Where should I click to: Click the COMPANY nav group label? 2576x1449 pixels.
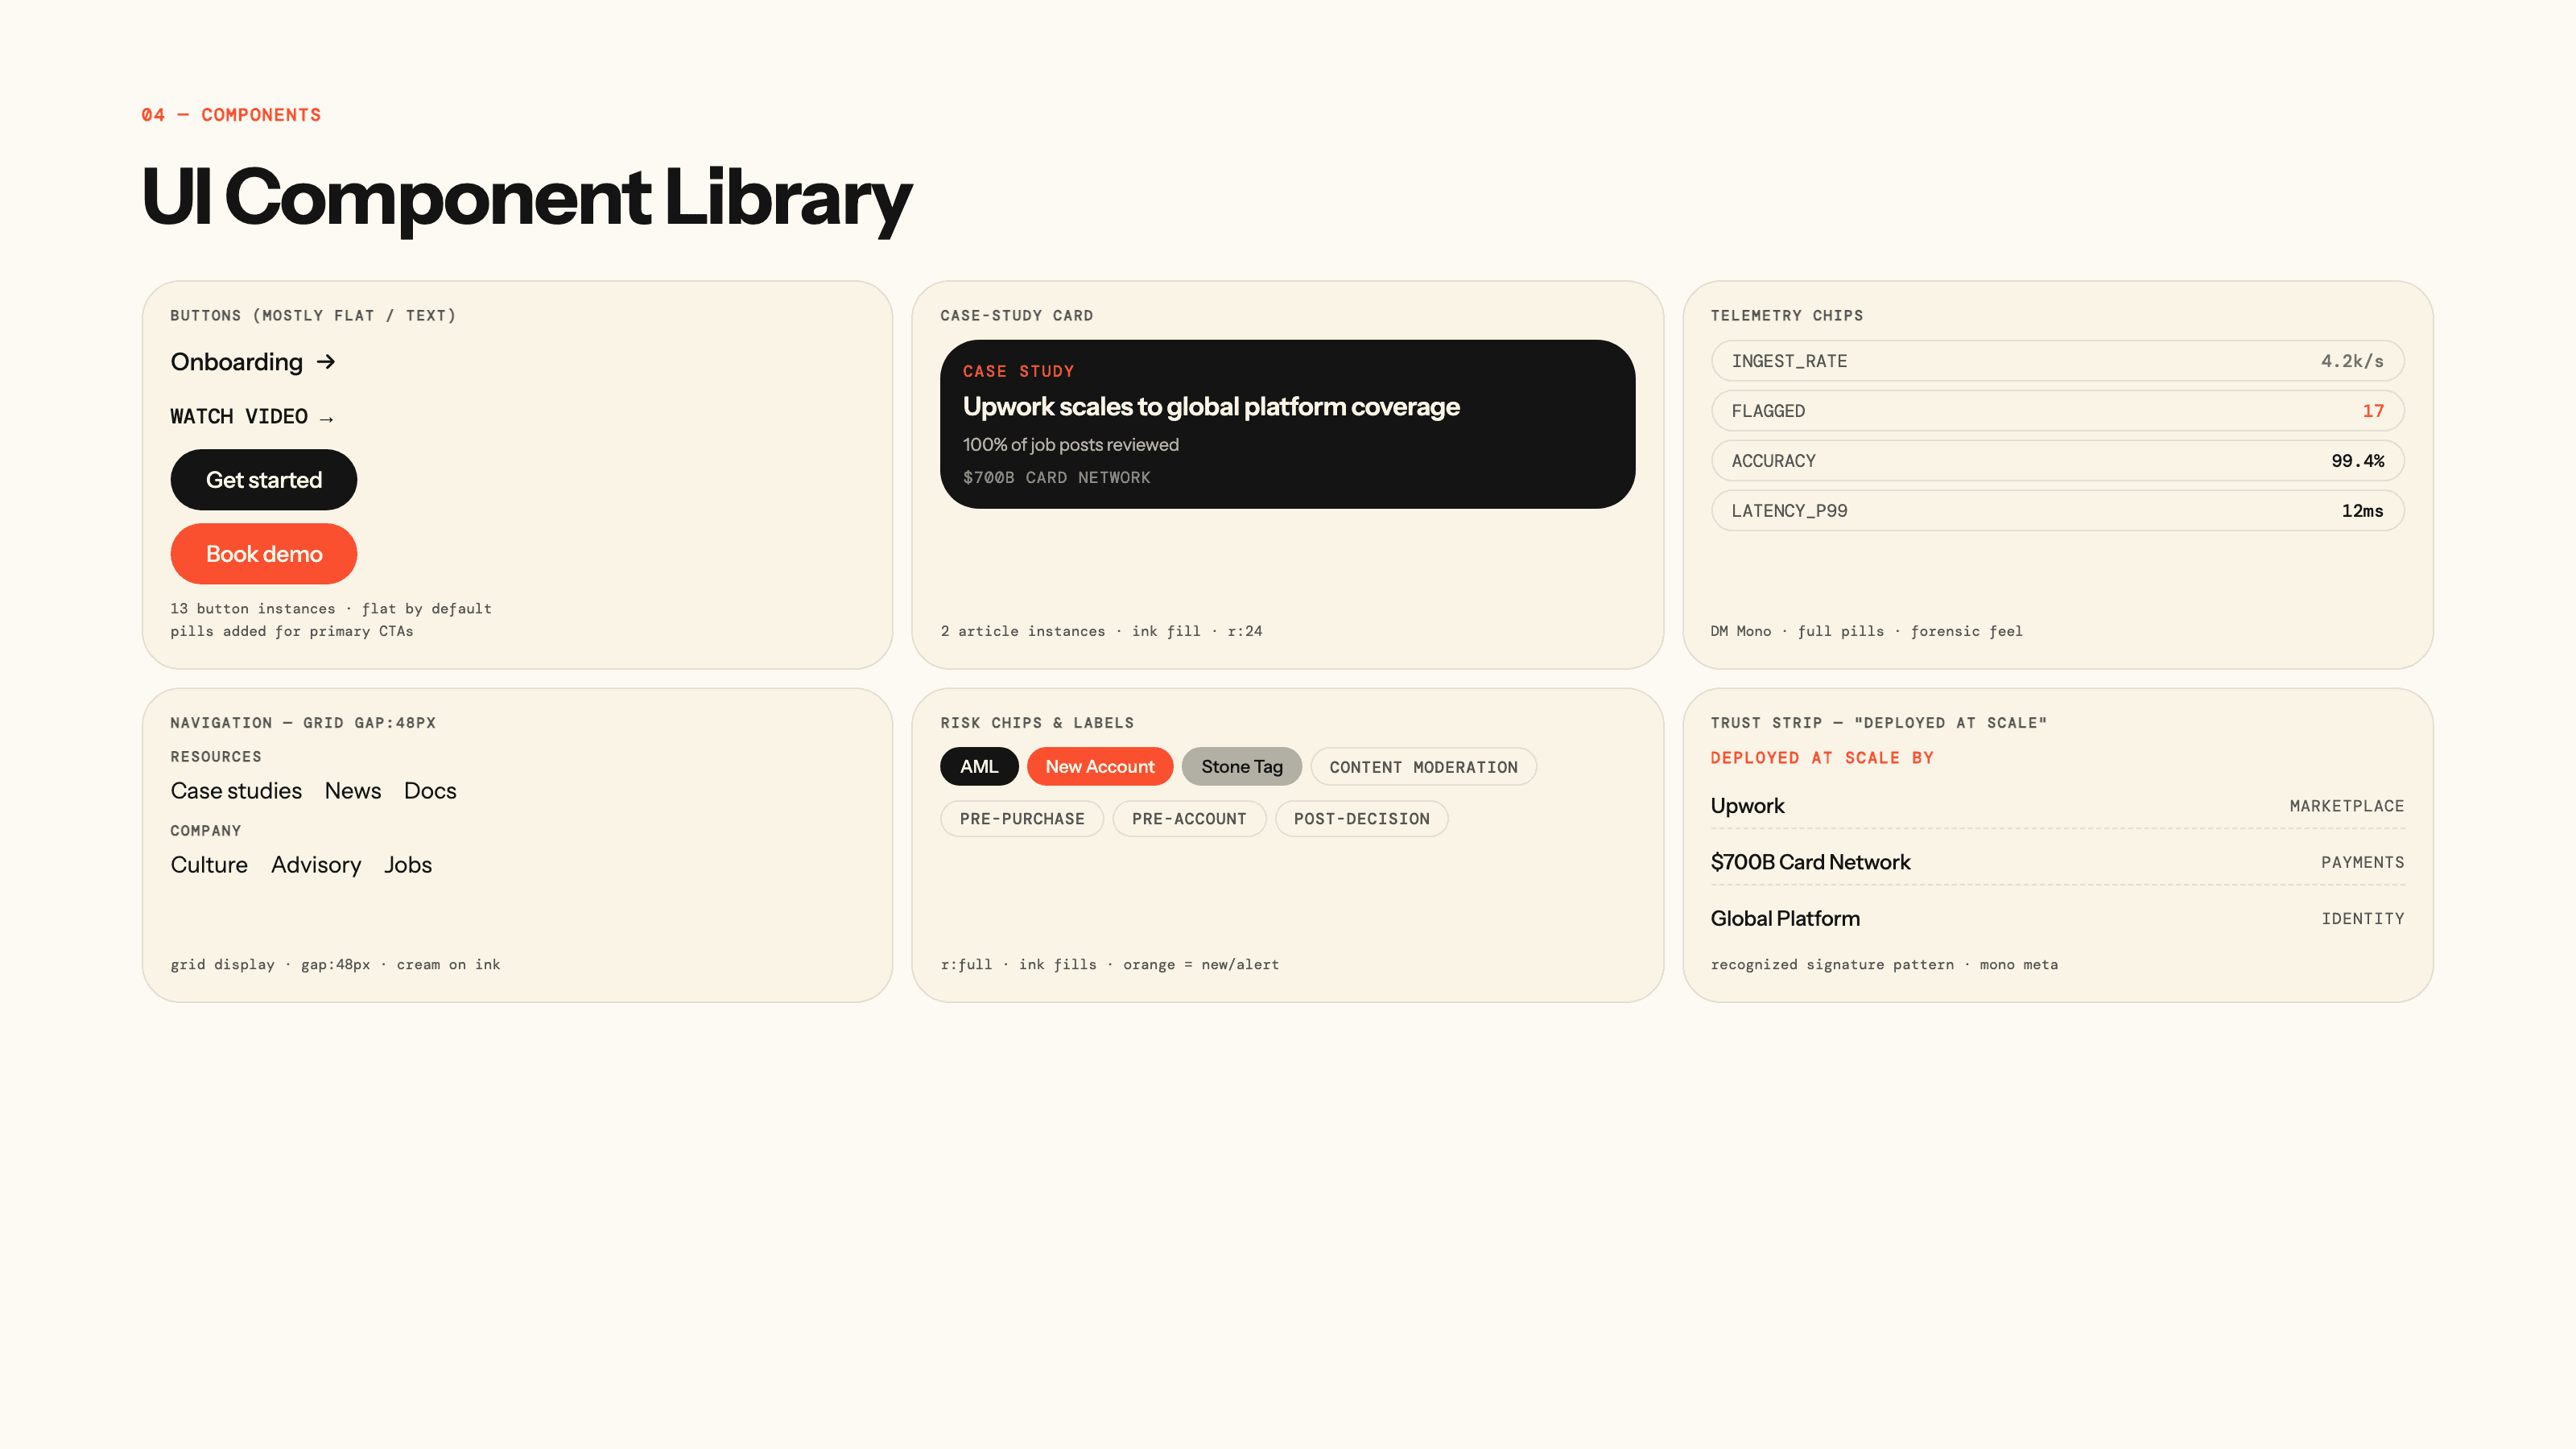click(206, 831)
